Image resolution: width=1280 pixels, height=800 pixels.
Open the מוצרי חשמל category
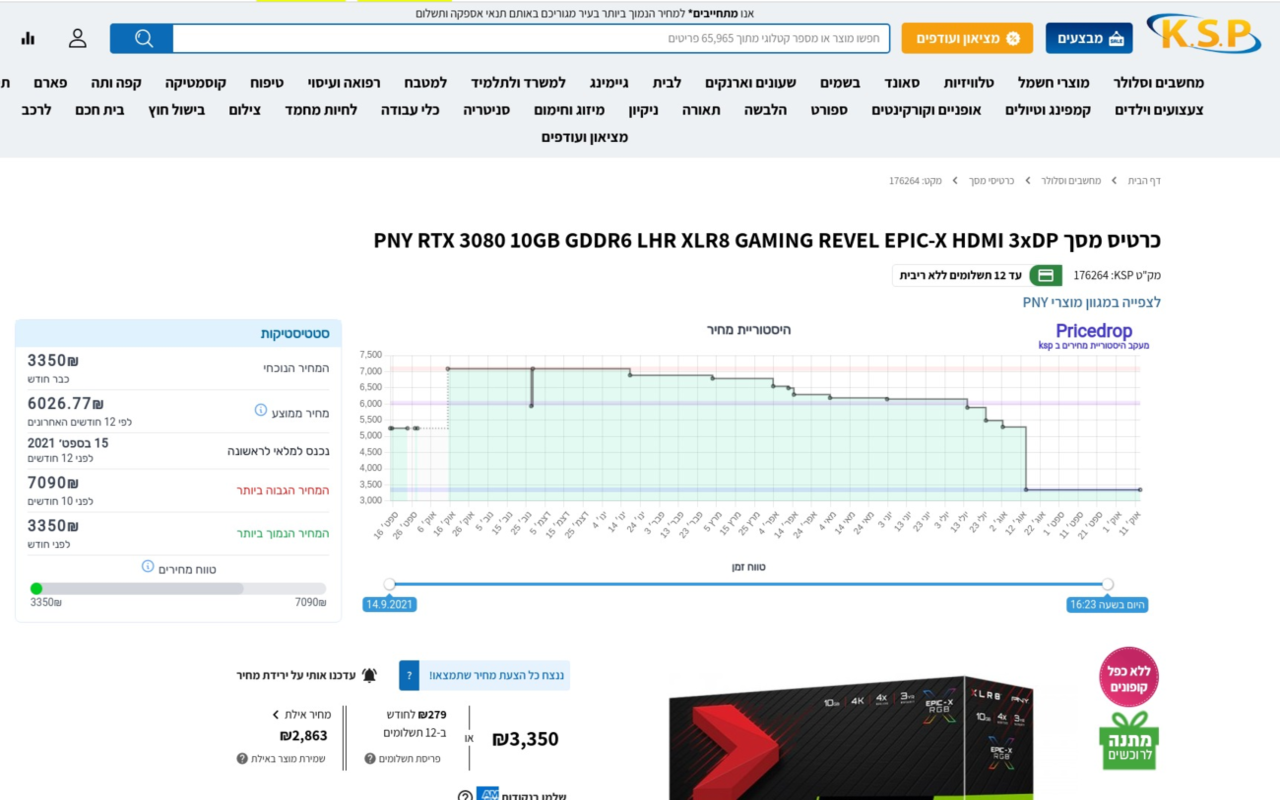1054,83
